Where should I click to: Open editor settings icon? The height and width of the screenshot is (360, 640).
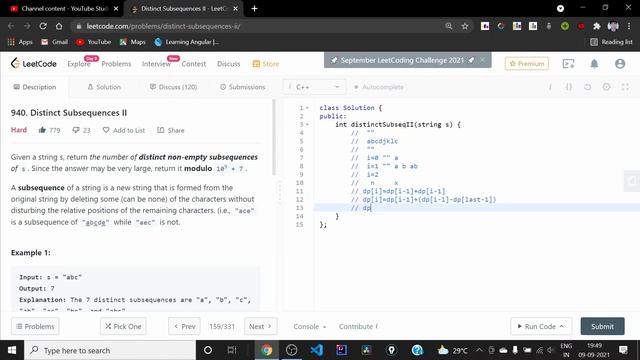coord(607,87)
